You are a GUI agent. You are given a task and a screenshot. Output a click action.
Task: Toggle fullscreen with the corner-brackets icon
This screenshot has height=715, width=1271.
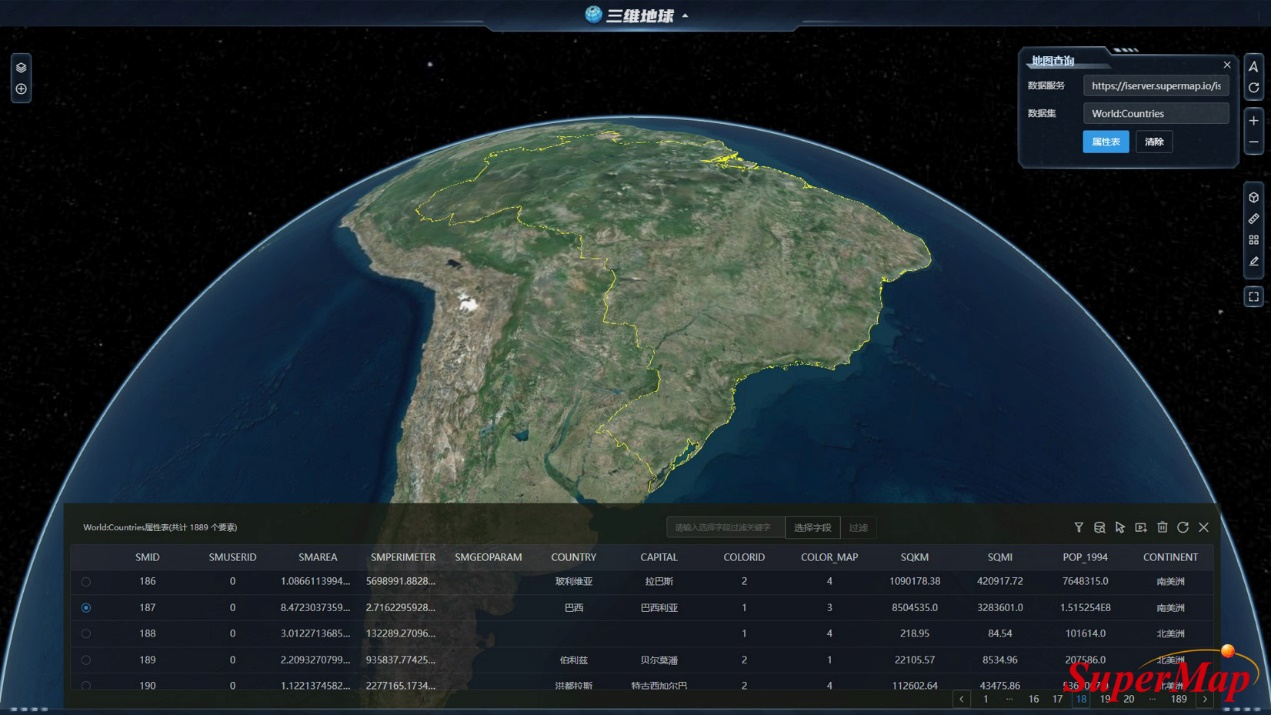1253,297
